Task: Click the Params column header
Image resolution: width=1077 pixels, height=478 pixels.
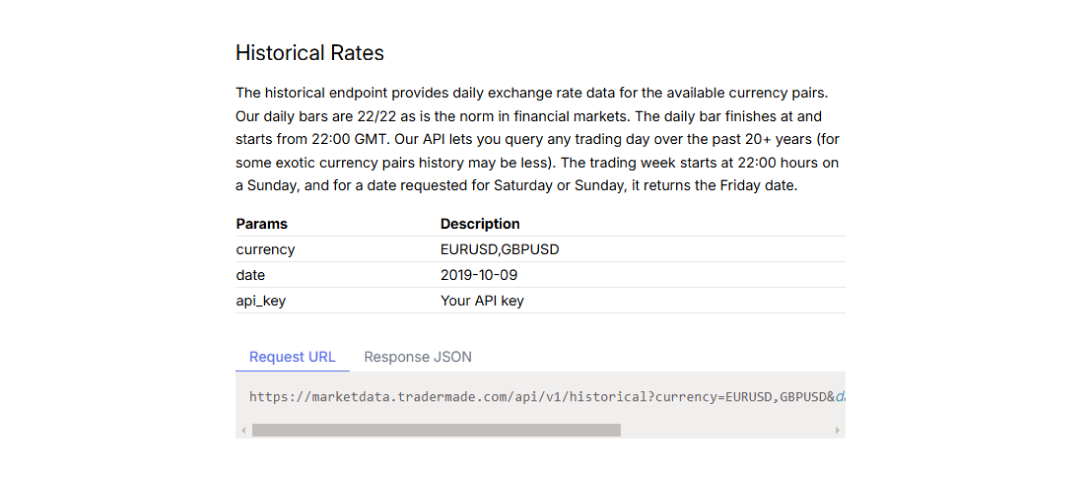Action: pyautogui.click(x=262, y=224)
